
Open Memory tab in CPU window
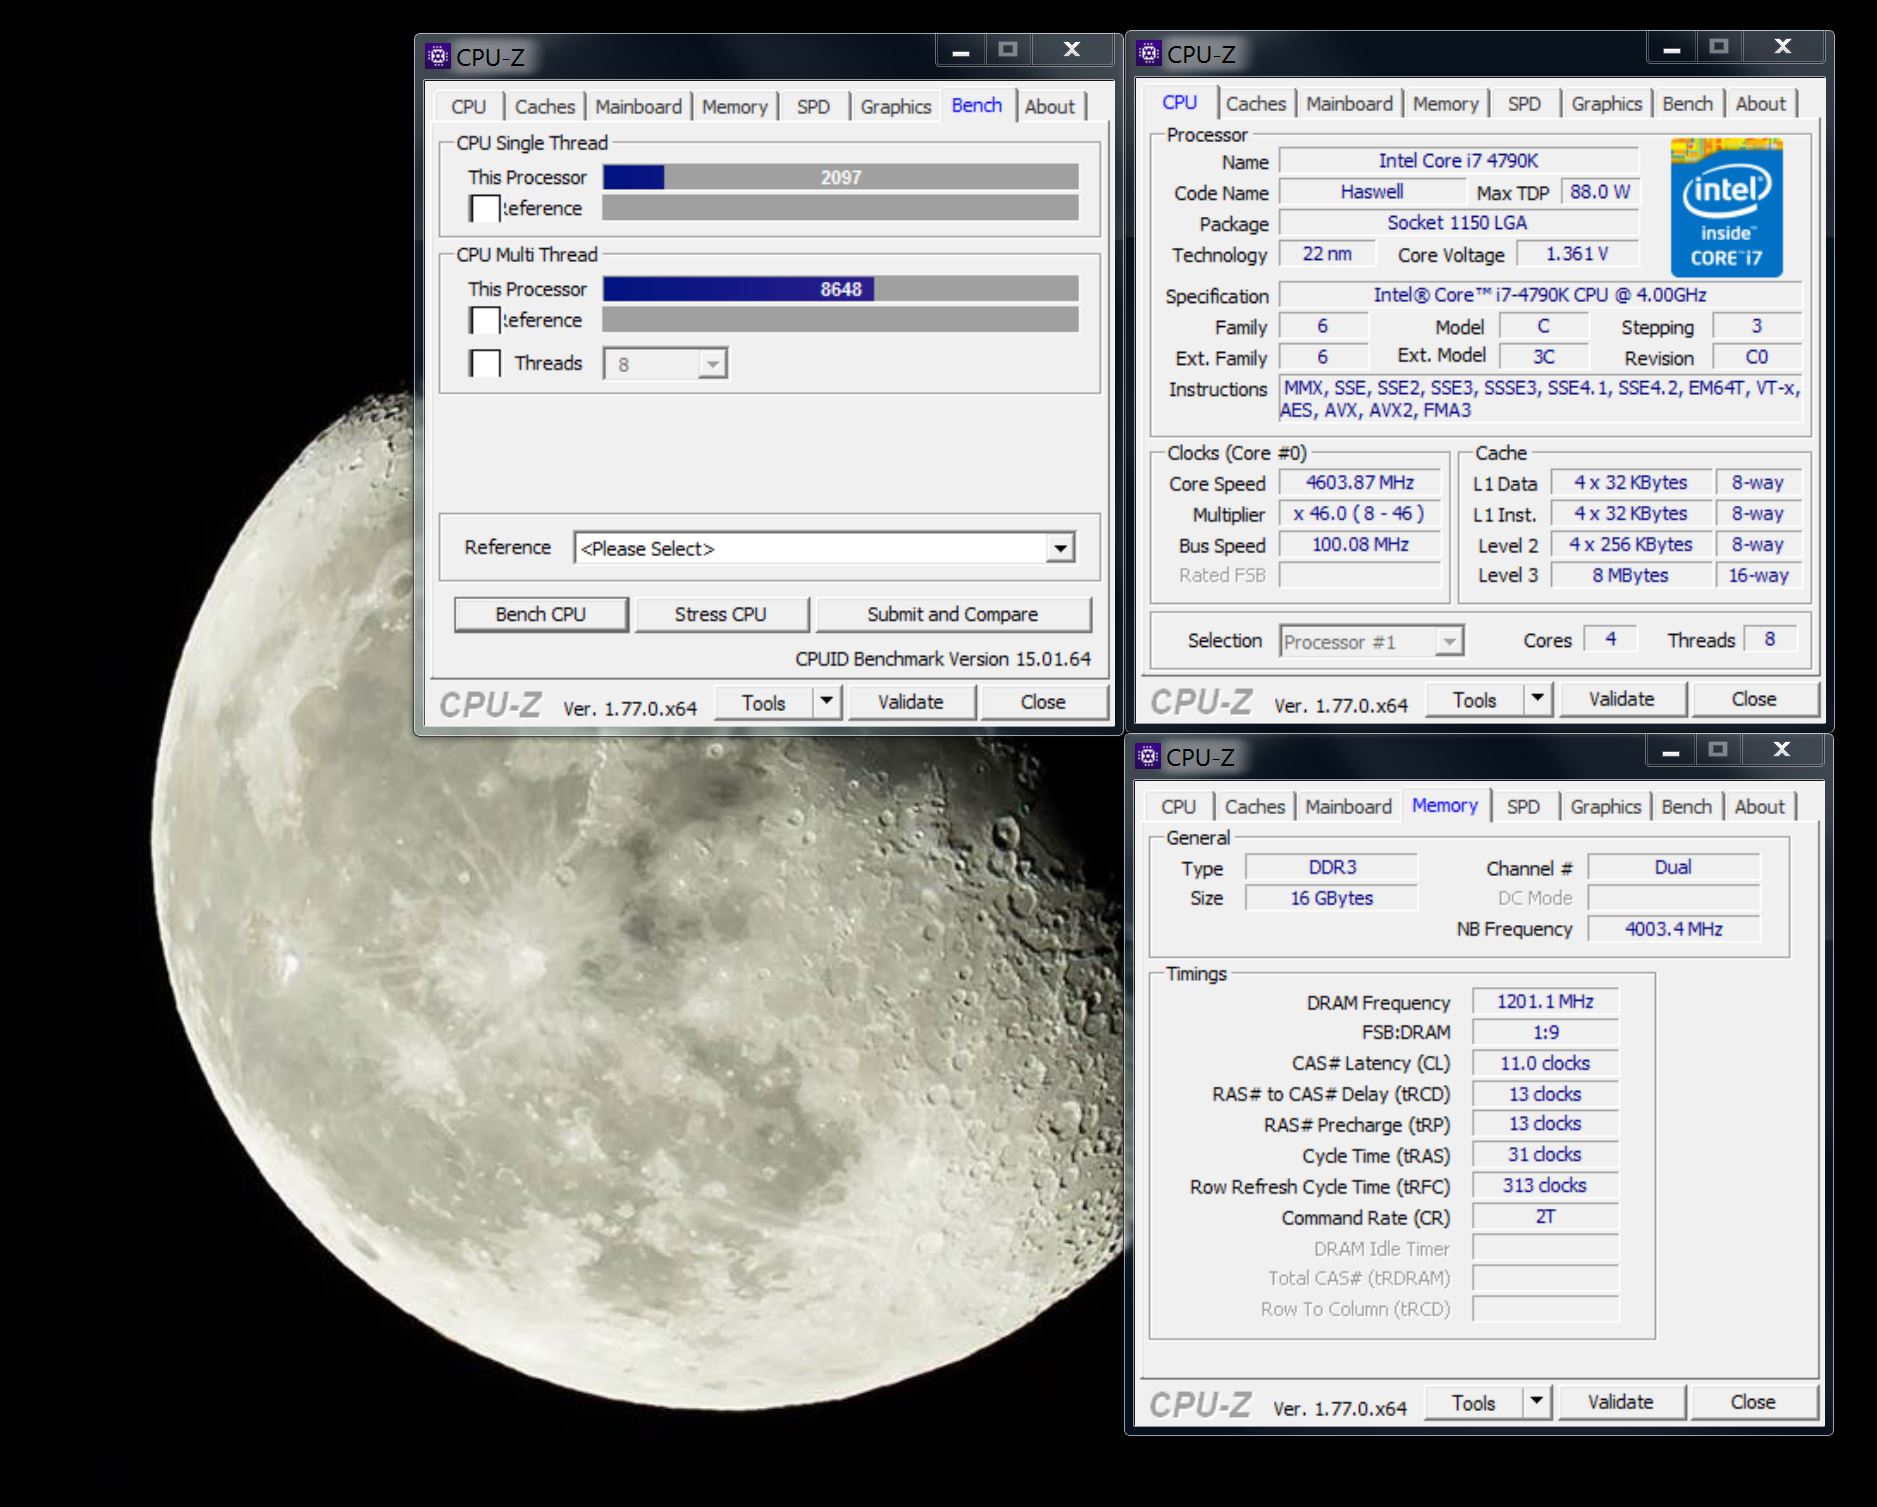(1446, 104)
